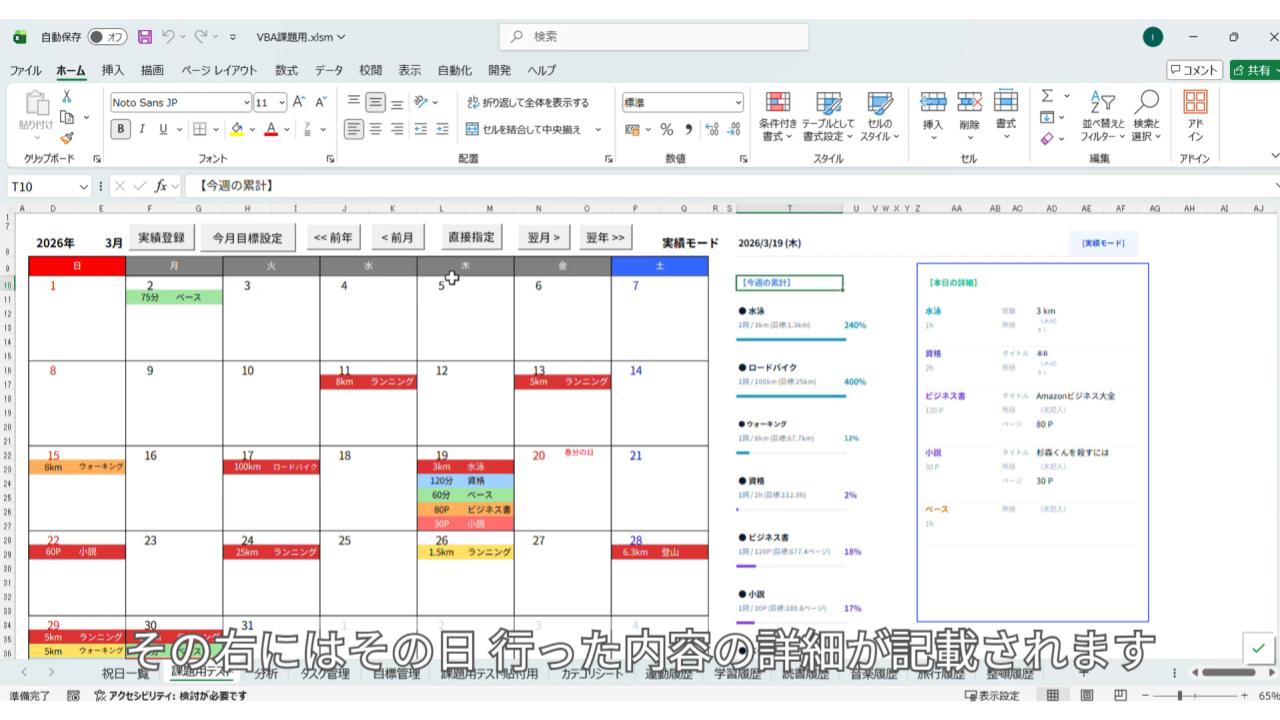Toggle wrap text option
The width and height of the screenshot is (1280, 720).
click(x=528, y=102)
